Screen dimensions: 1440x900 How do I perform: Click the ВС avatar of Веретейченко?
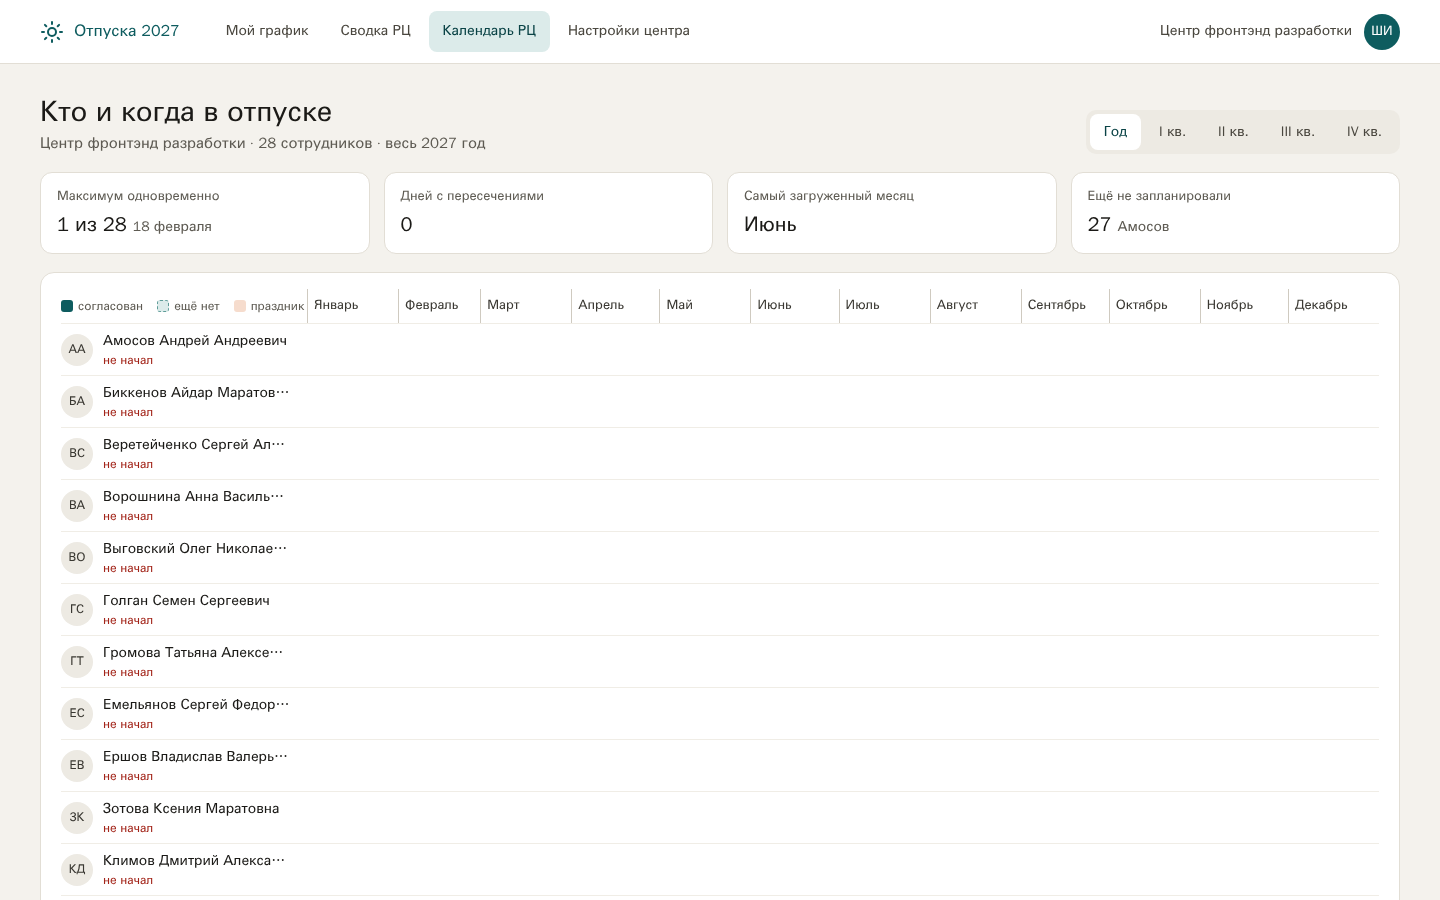tap(77, 453)
